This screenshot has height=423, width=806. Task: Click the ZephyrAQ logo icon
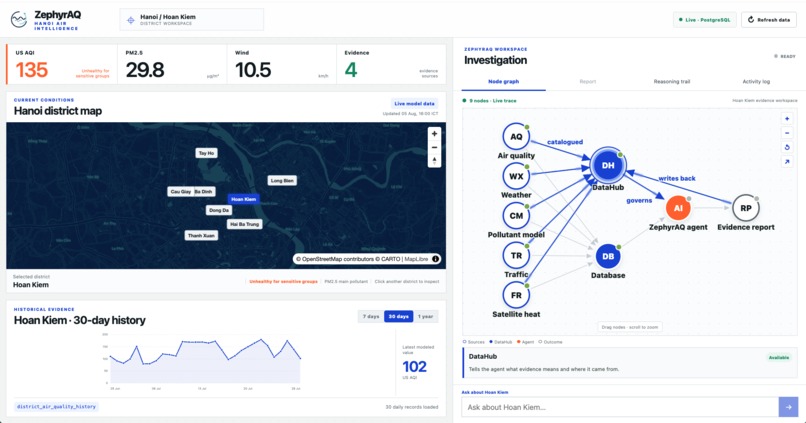(x=19, y=20)
